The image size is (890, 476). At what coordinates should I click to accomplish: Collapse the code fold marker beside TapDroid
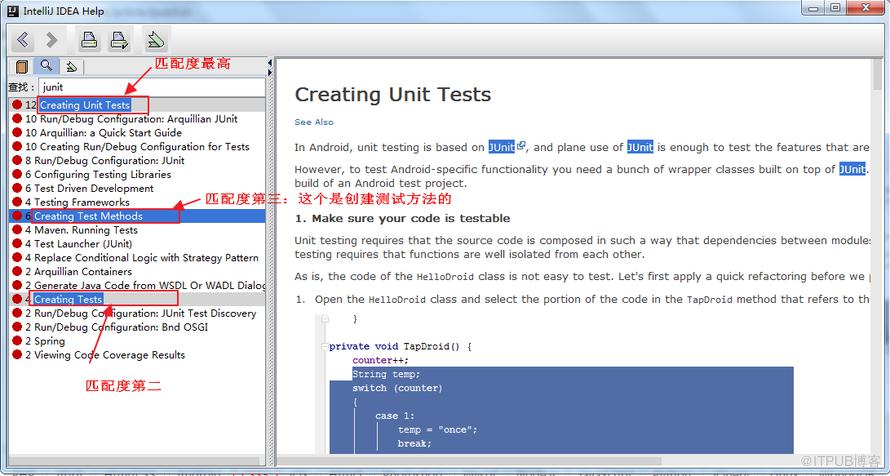(x=324, y=346)
